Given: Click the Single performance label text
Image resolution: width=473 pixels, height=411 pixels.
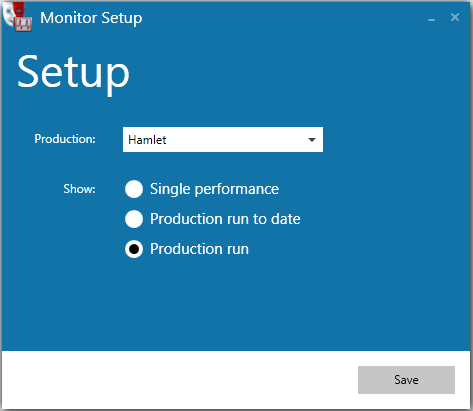Looking at the screenshot, I should coord(214,189).
